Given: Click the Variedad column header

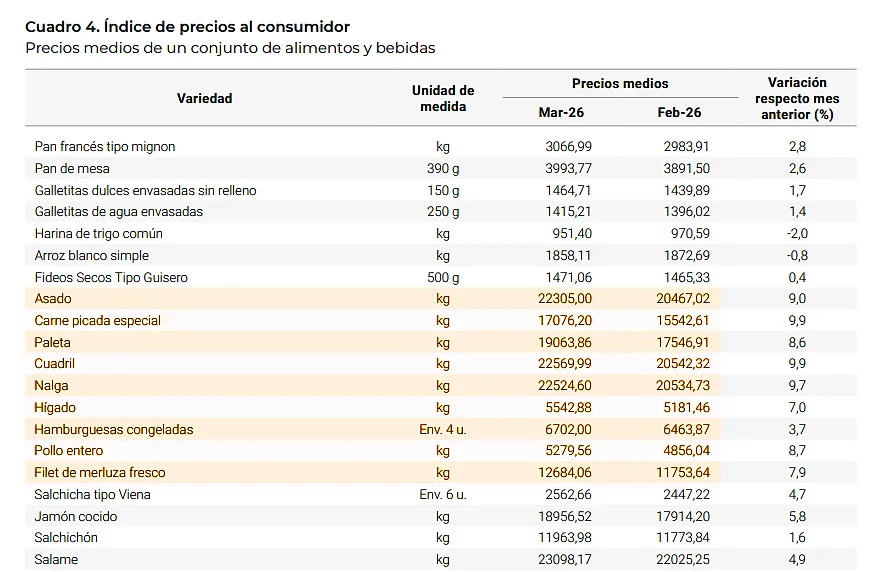Looking at the screenshot, I should coord(204,98).
